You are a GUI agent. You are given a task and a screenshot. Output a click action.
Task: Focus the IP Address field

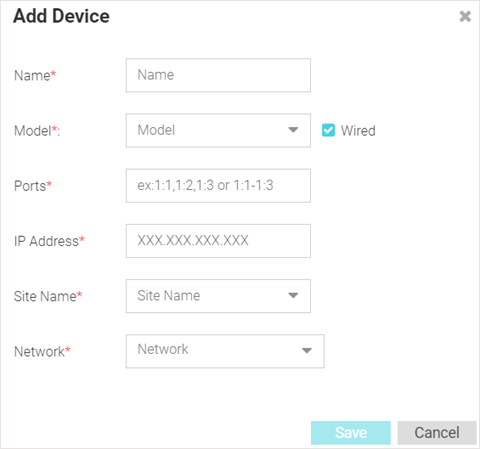[x=218, y=241]
